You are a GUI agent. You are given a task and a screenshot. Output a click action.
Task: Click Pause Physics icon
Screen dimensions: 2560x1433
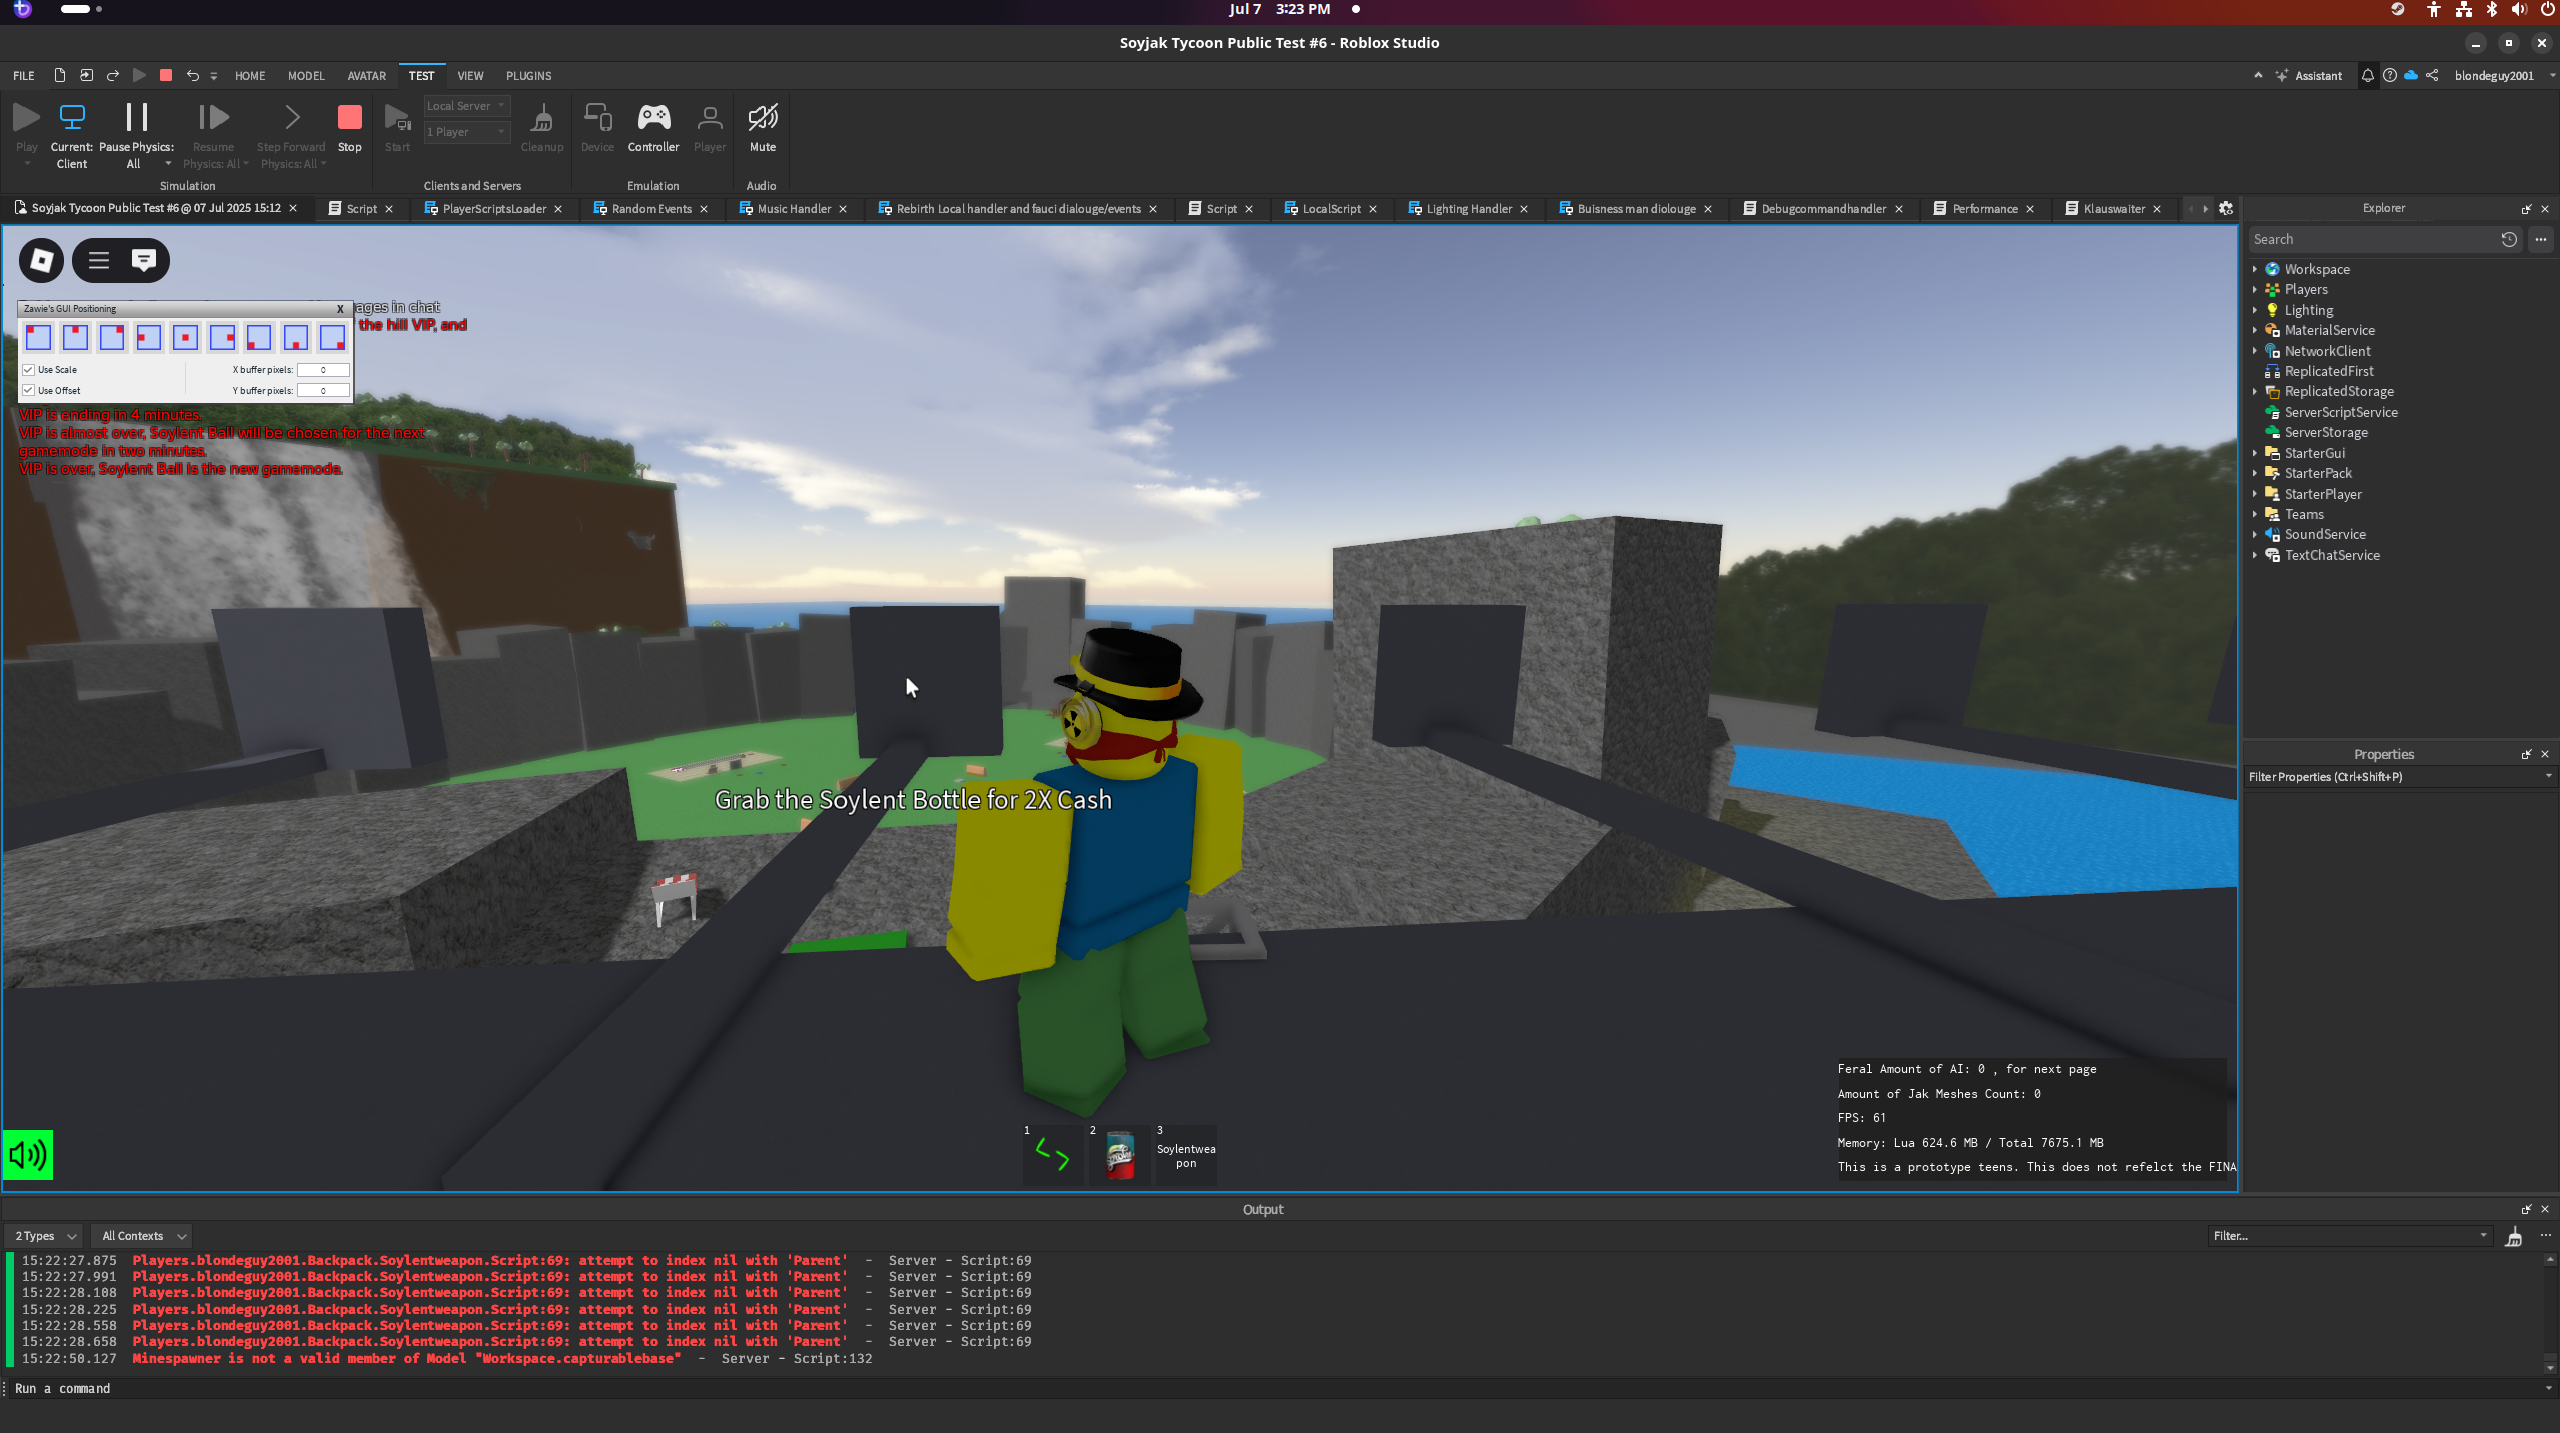[x=136, y=117]
